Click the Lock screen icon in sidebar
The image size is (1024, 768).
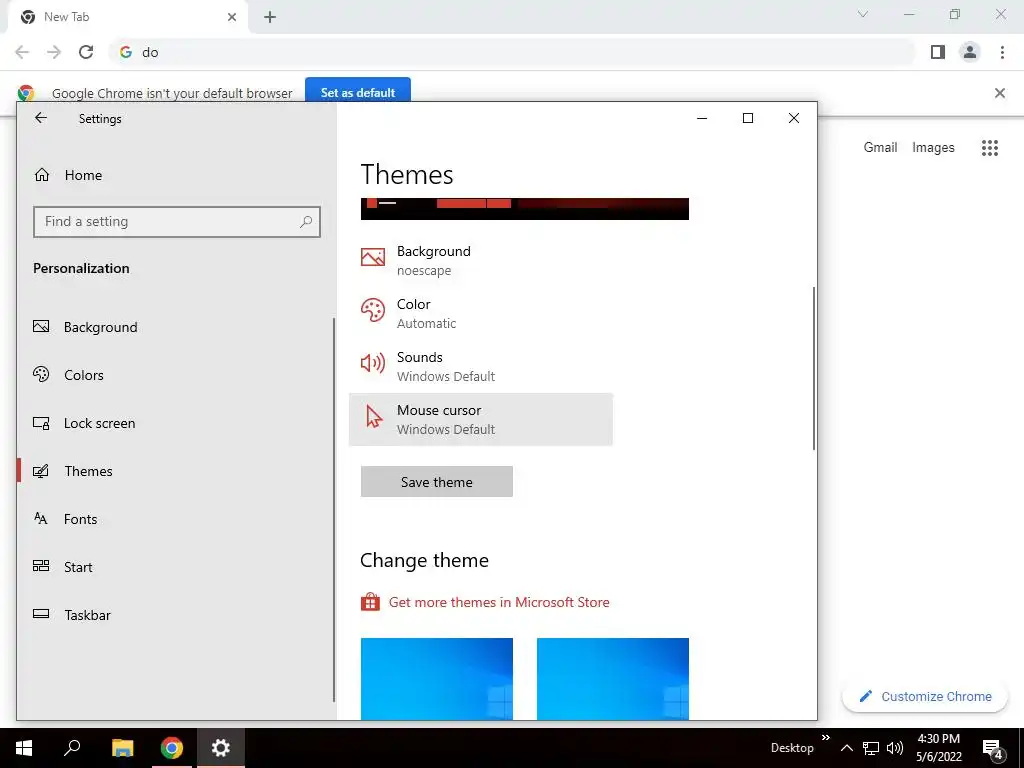coord(41,423)
